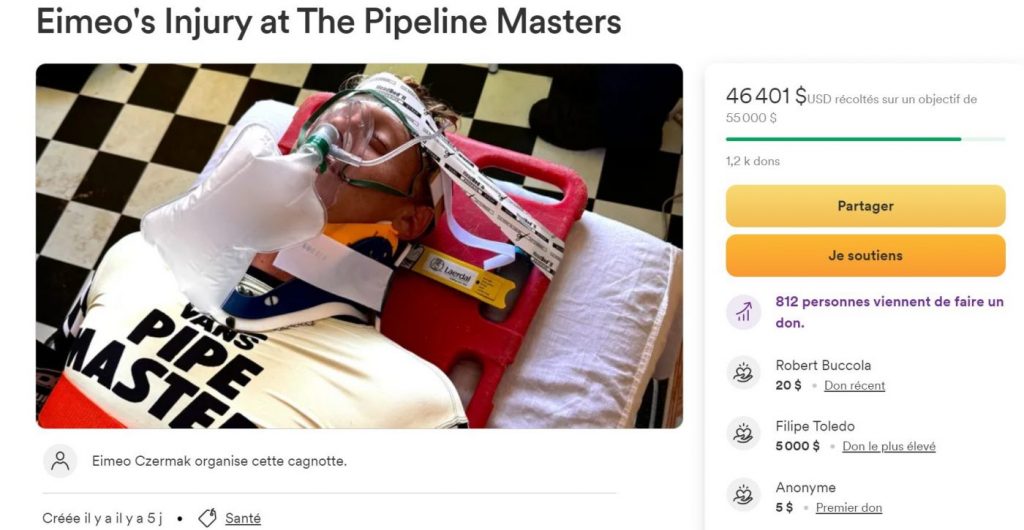Click the 46 401 $ raised amount
This screenshot has height=530, width=1024.
click(766, 96)
